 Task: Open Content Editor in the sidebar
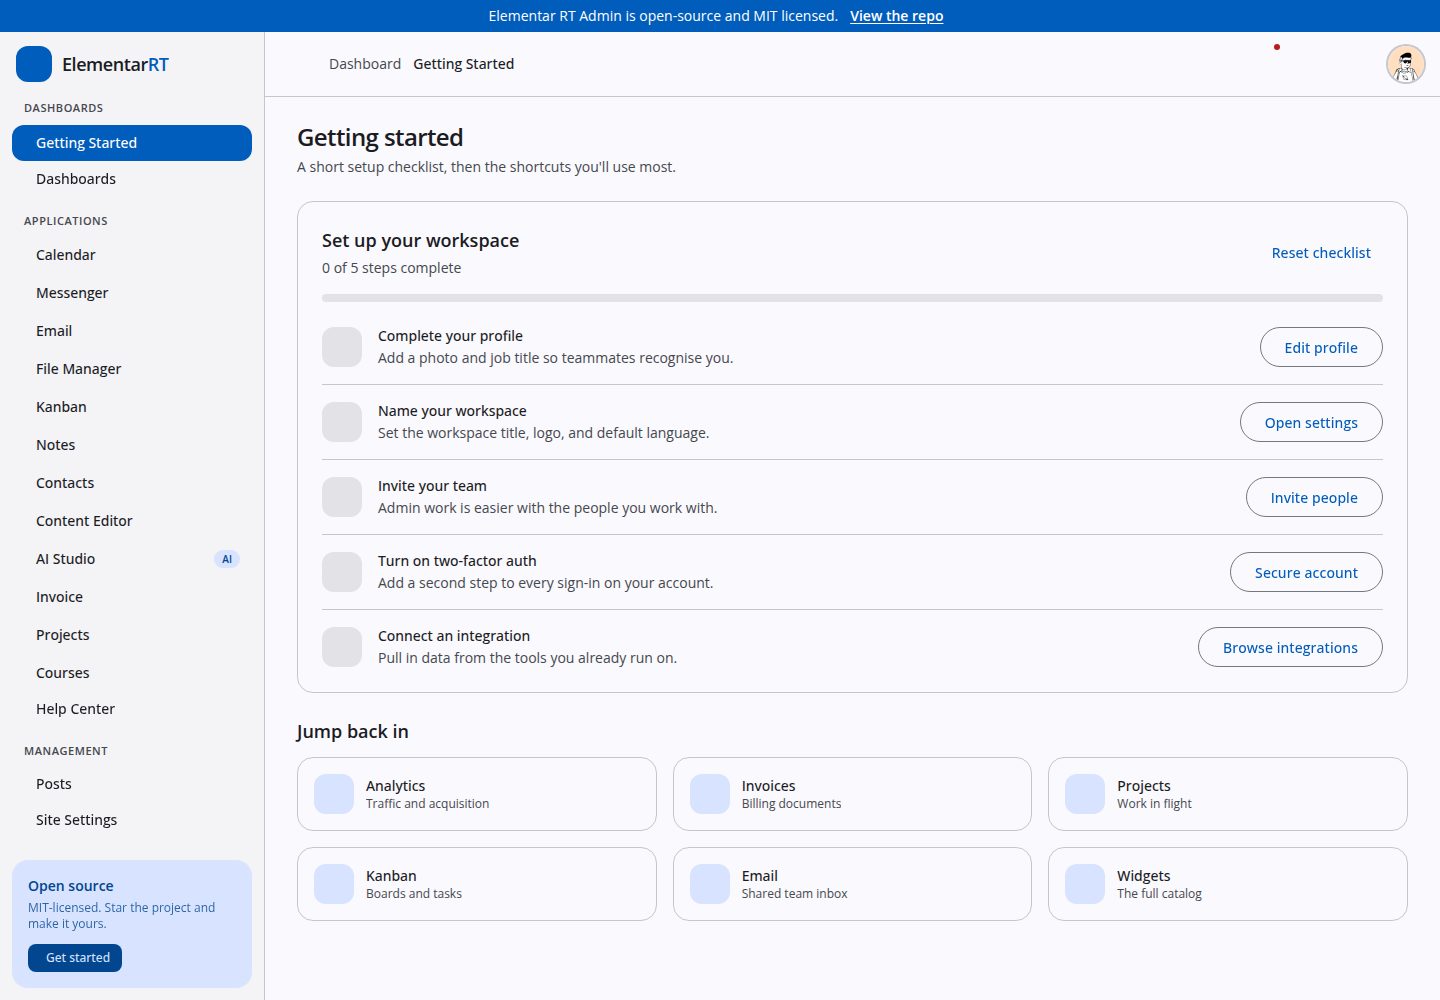click(132, 521)
